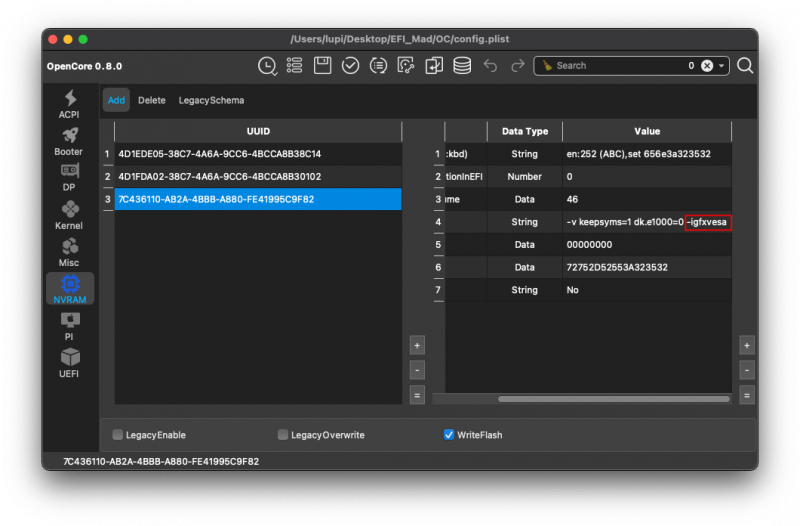Open the UEFI section

click(x=69, y=363)
